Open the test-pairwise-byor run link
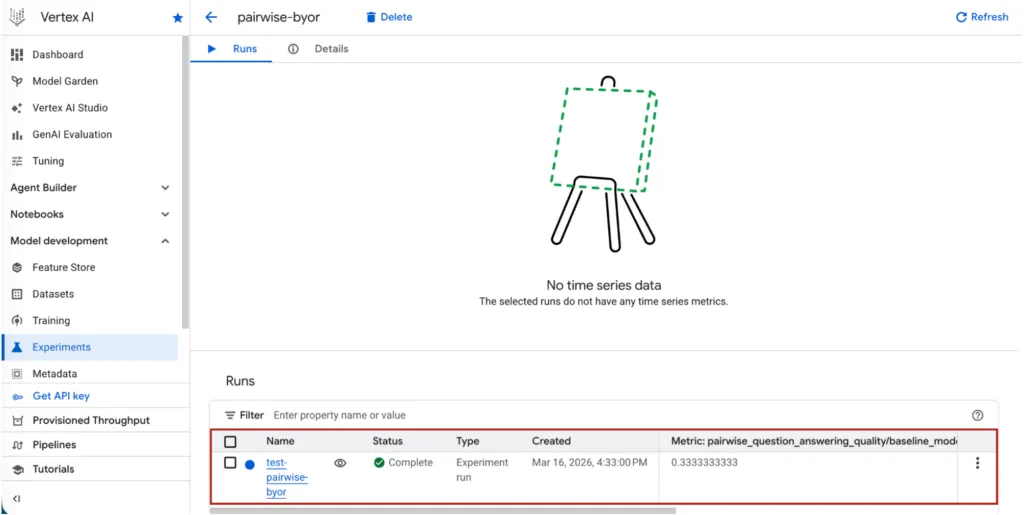 pyautogui.click(x=287, y=477)
